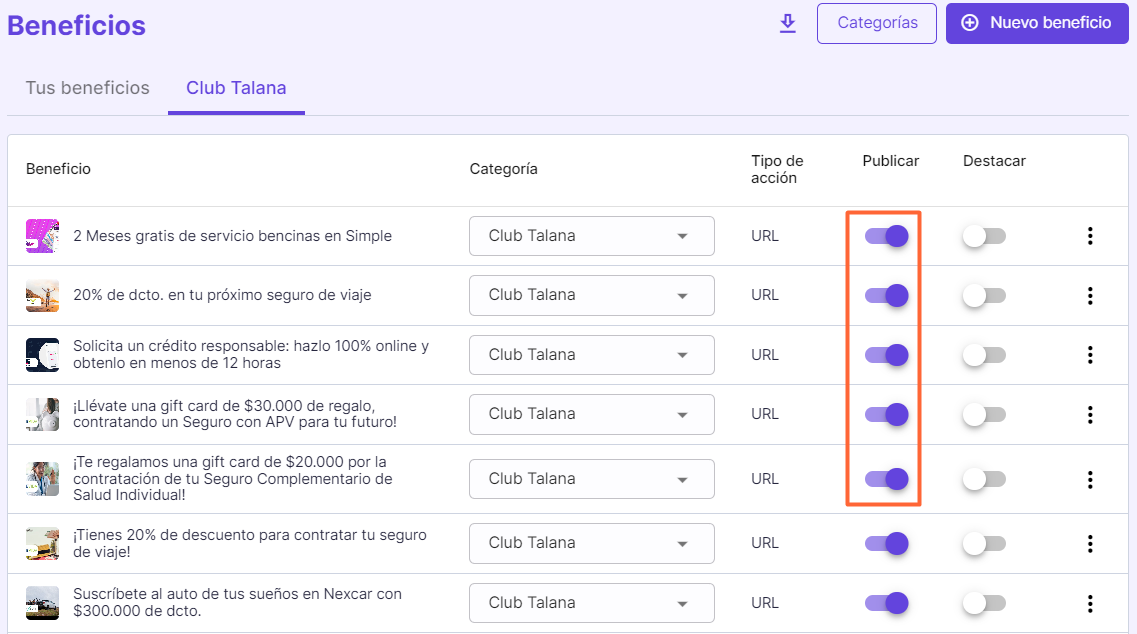Click the Tipo de acción column header
Viewport: 1137px width, 634px height.
[777, 169]
